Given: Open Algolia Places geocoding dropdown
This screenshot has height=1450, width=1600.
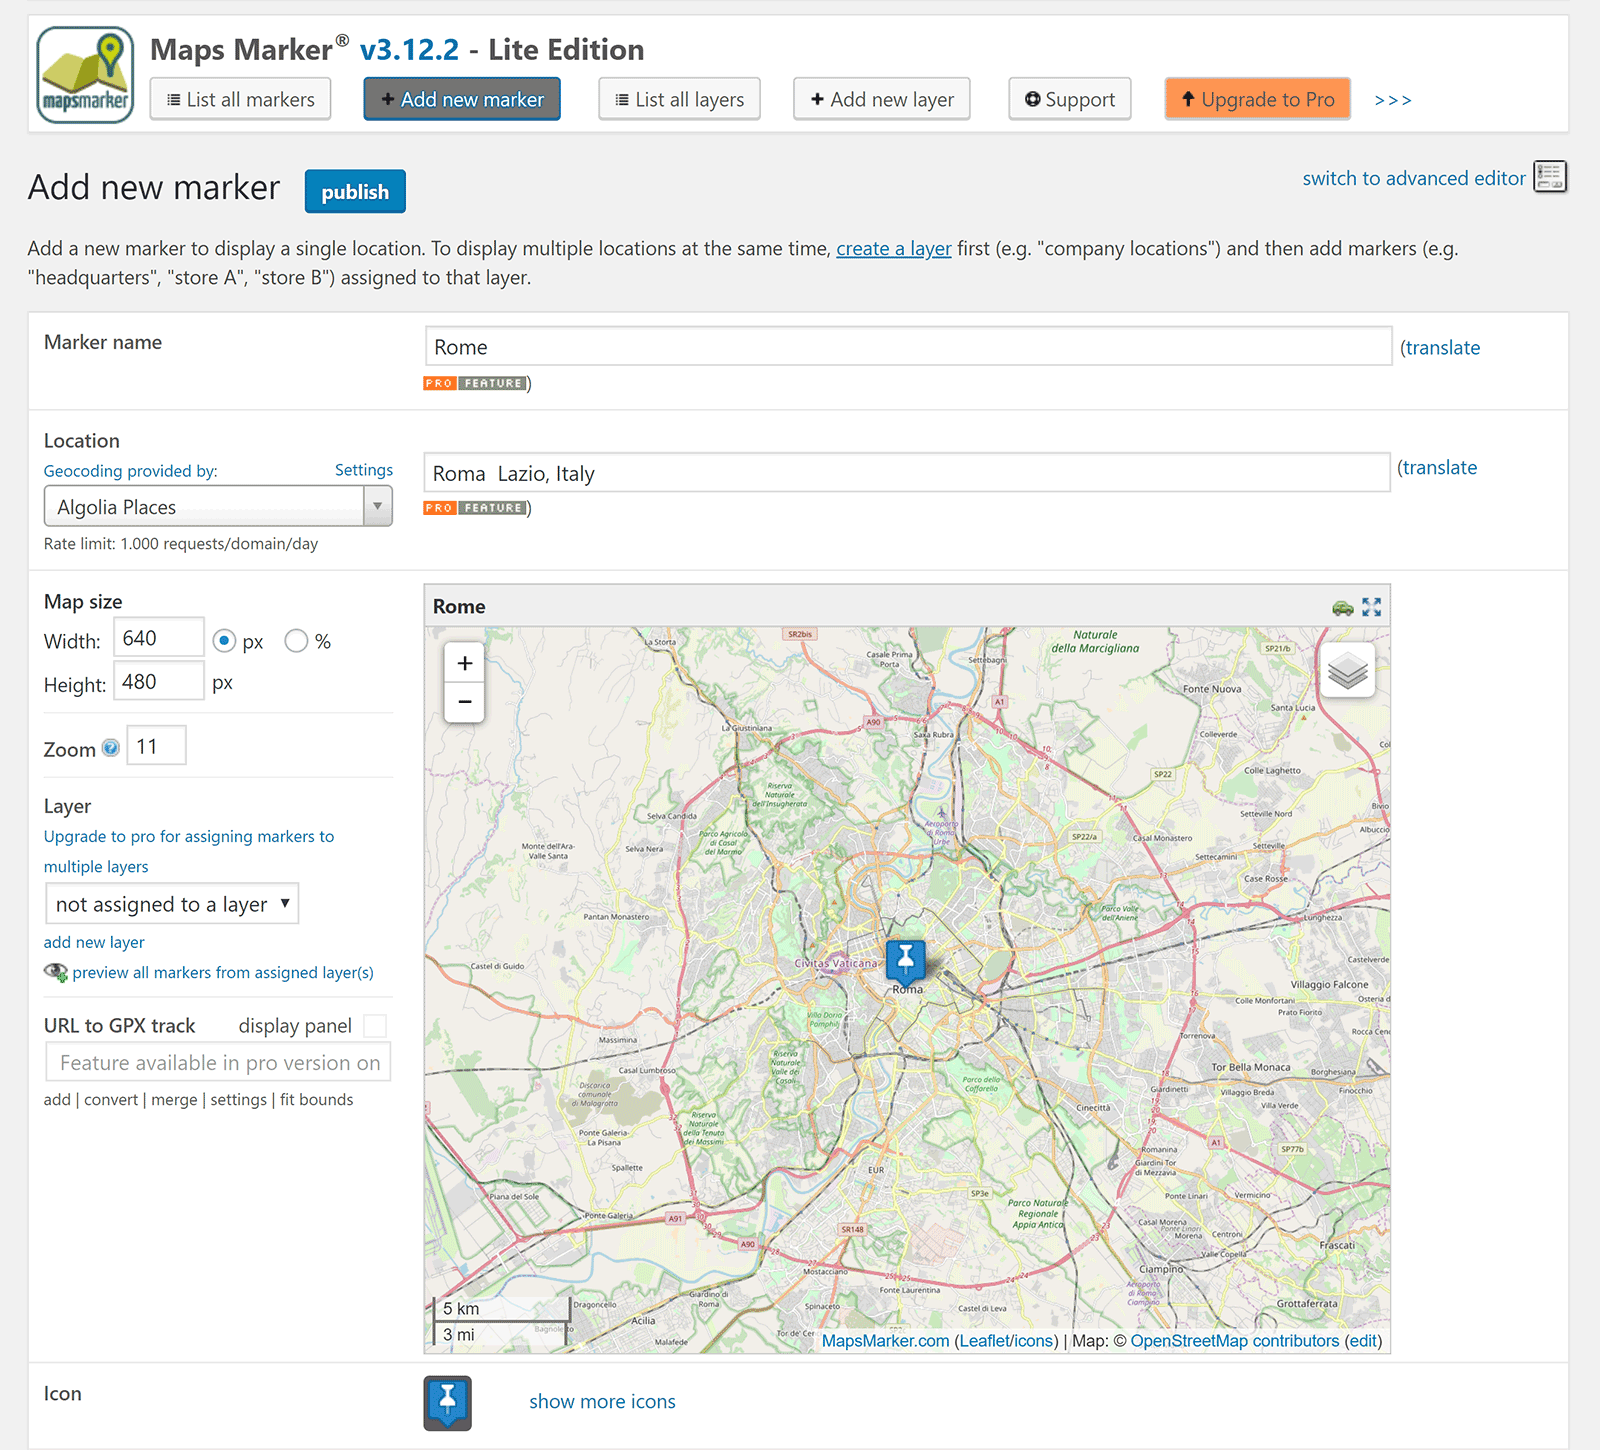Looking at the screenshot, I should pos(218,506).
